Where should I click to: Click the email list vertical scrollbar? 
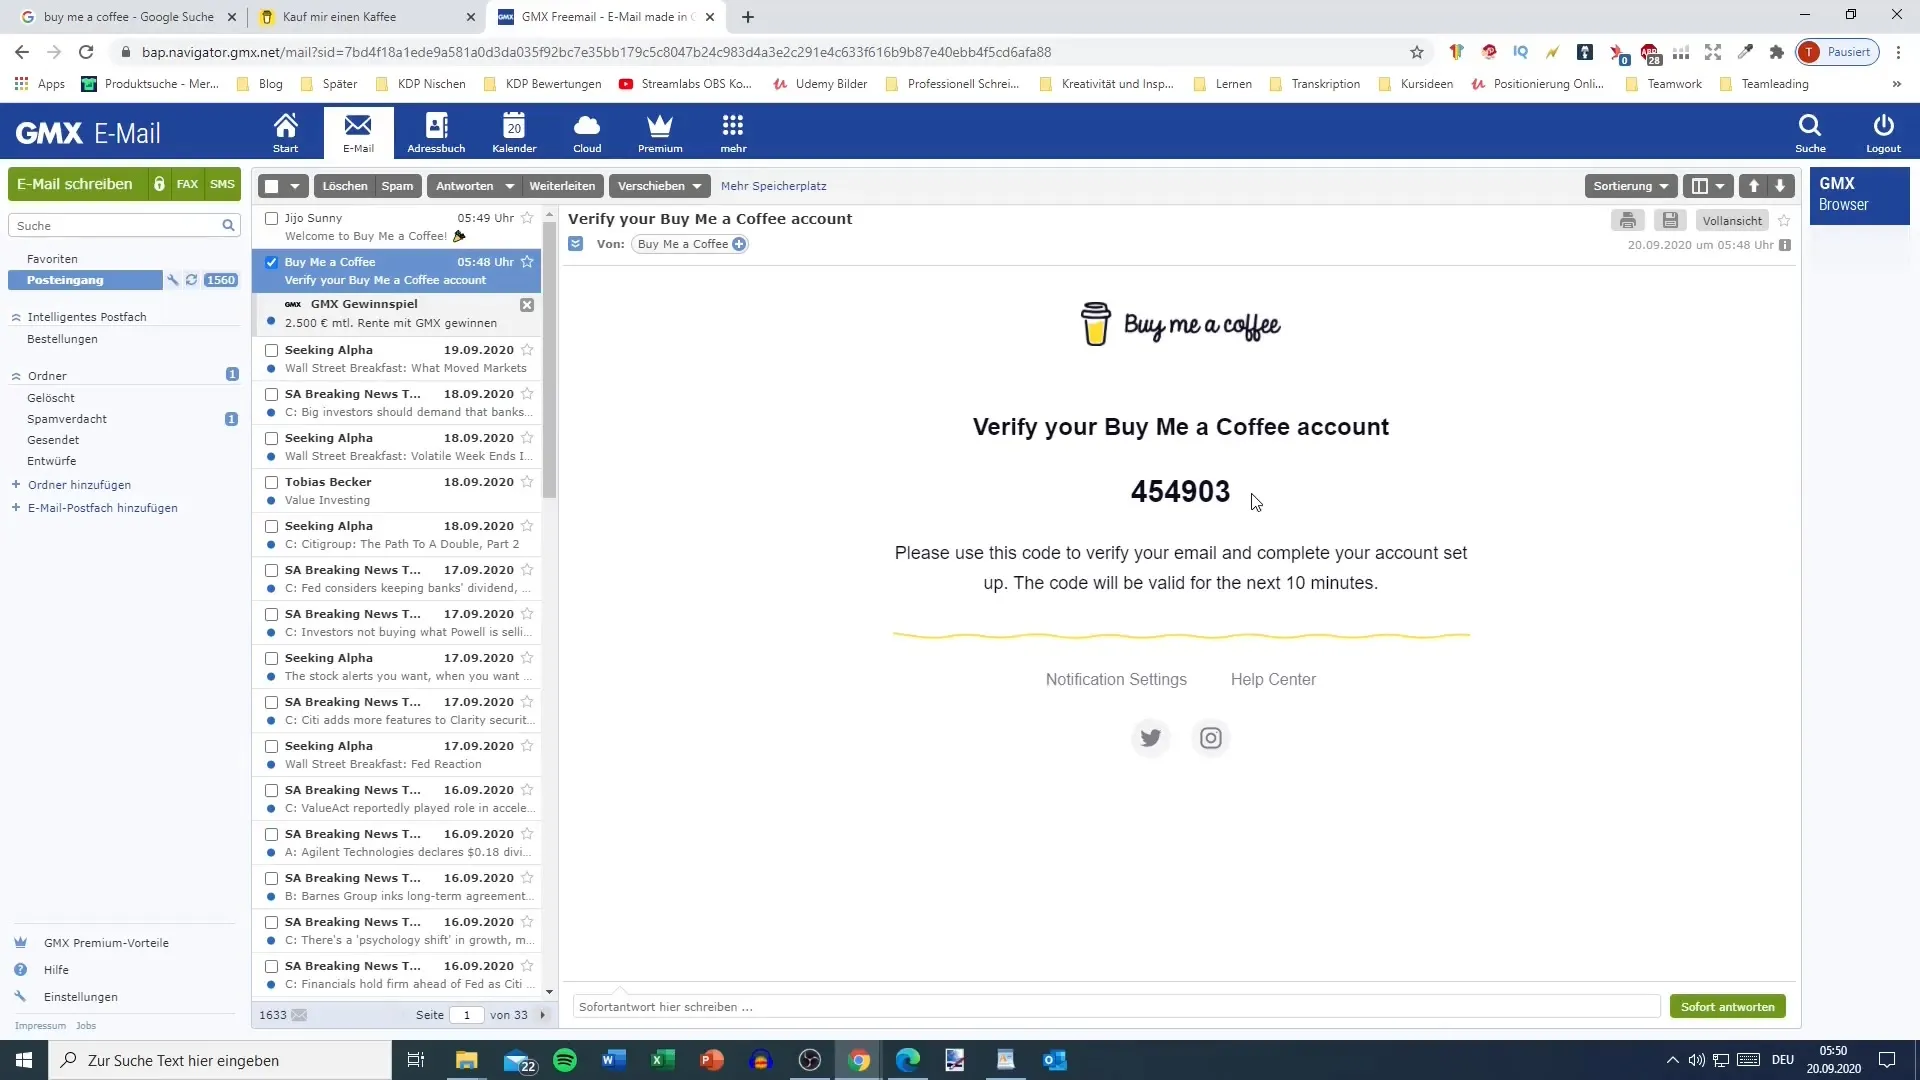click(549, 360)
